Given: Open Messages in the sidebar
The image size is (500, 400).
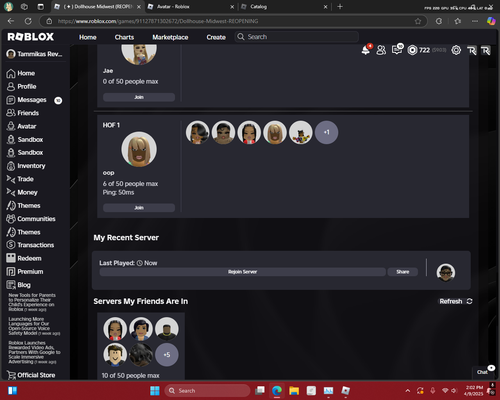Looking at the screenshot, I should pyautogui.click(x=27, y=100).
